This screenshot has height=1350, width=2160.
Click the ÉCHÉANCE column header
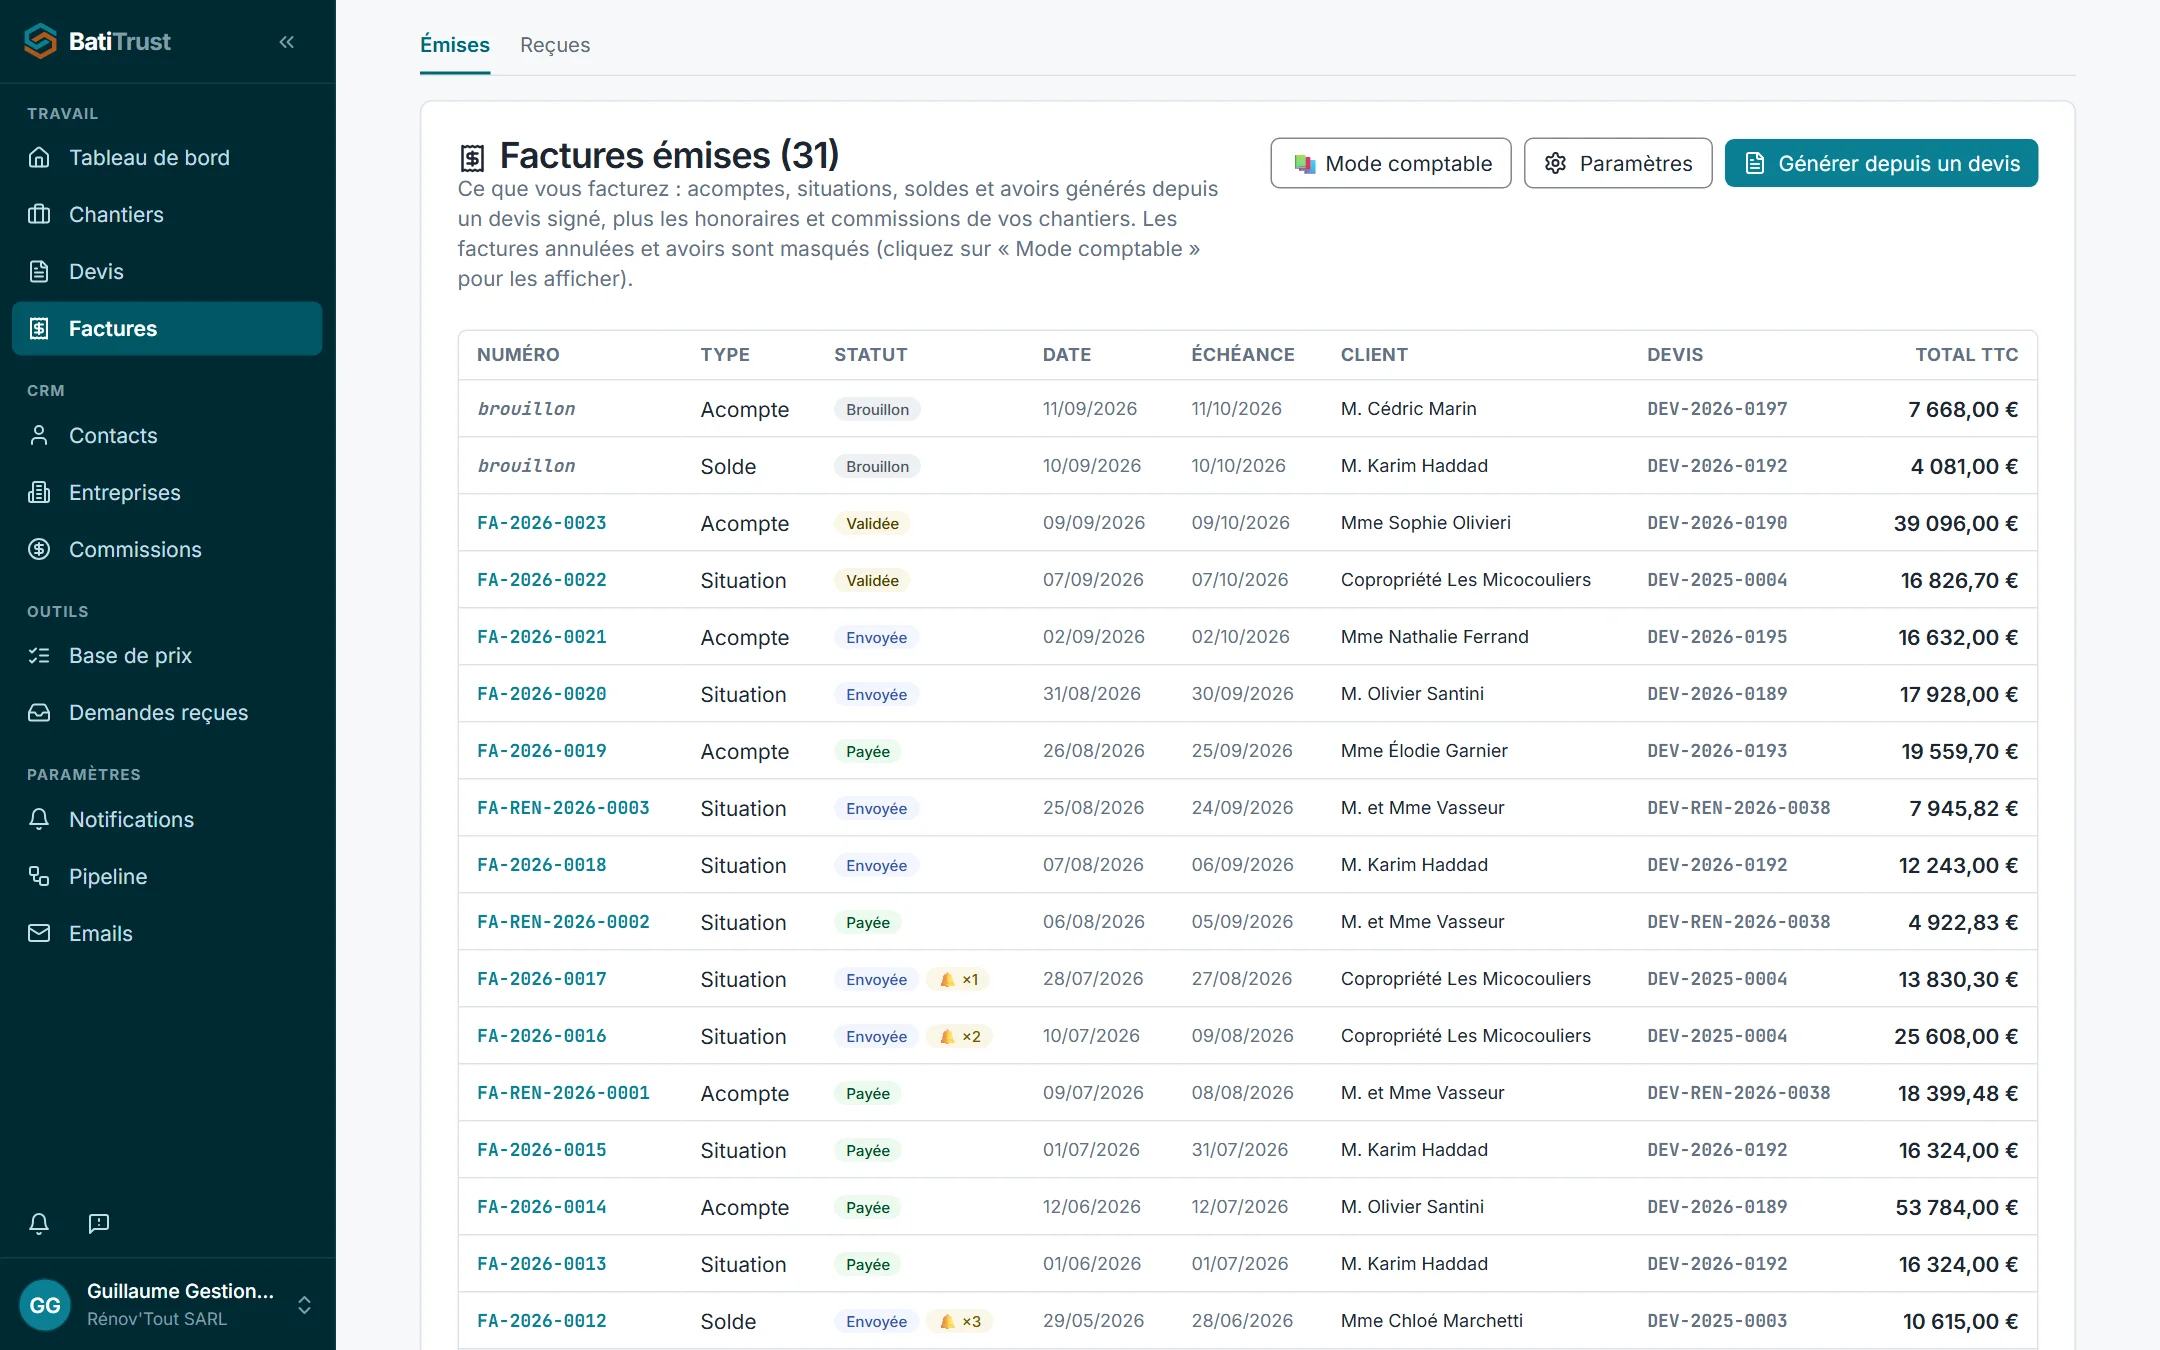tap(1243, 355)
